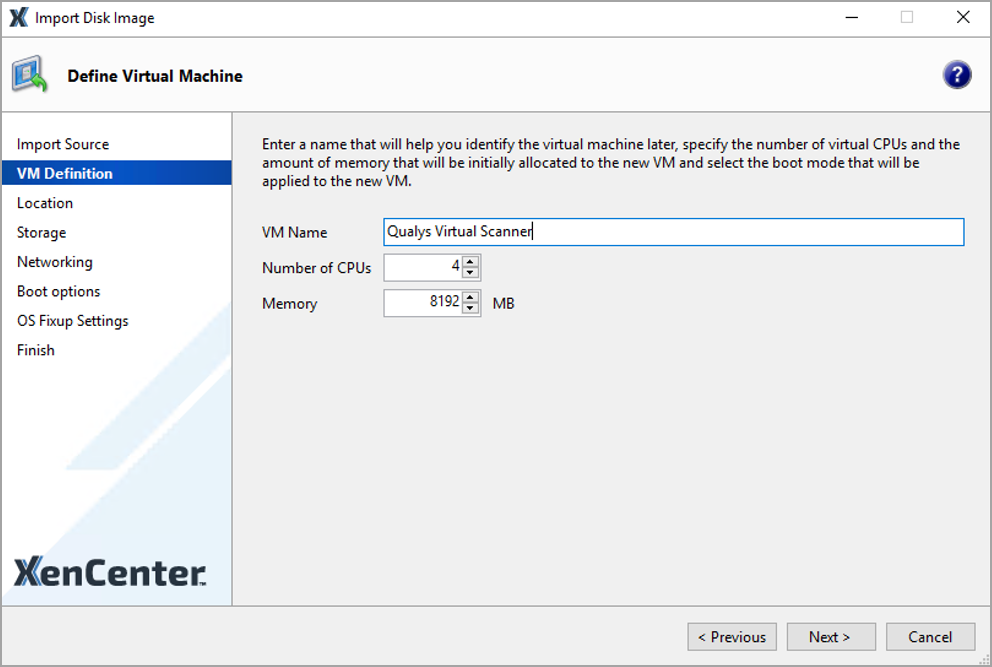Click the Memory label
The height and width of the screenshot is (667, 992).
click(x=289, y=304)
